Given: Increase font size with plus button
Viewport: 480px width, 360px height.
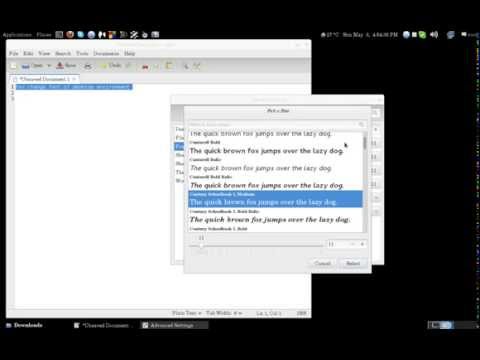Looking at the screenshot, I should (x=362, y=244).
